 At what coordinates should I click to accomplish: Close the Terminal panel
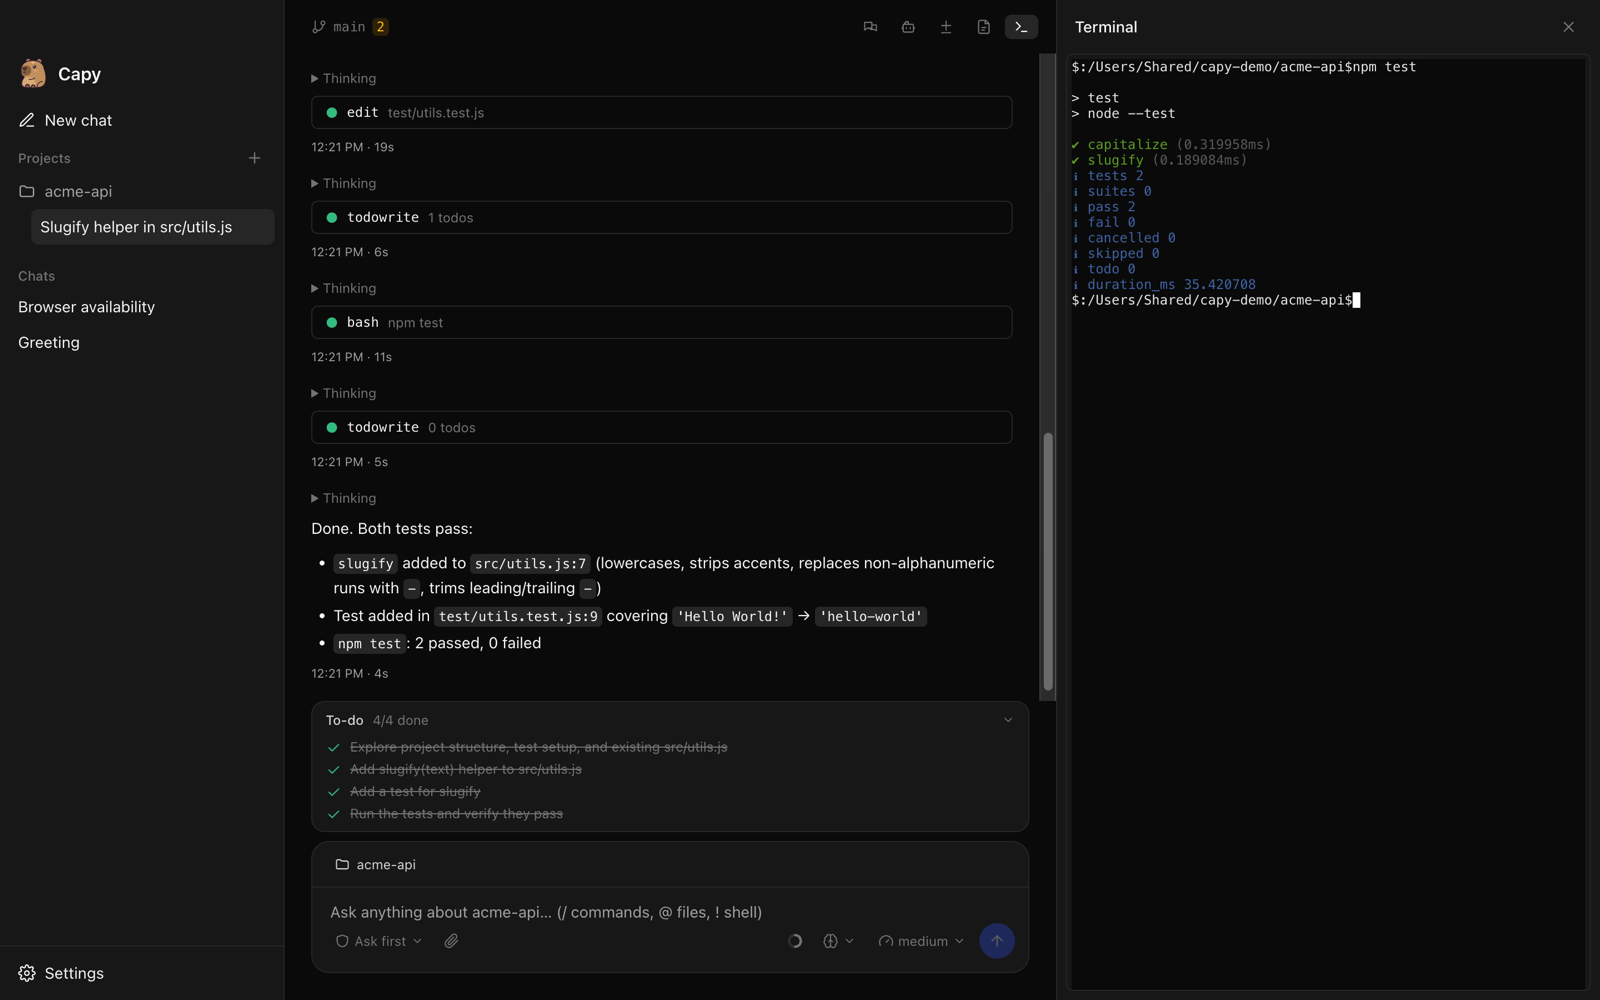[x=1568, y=27]
